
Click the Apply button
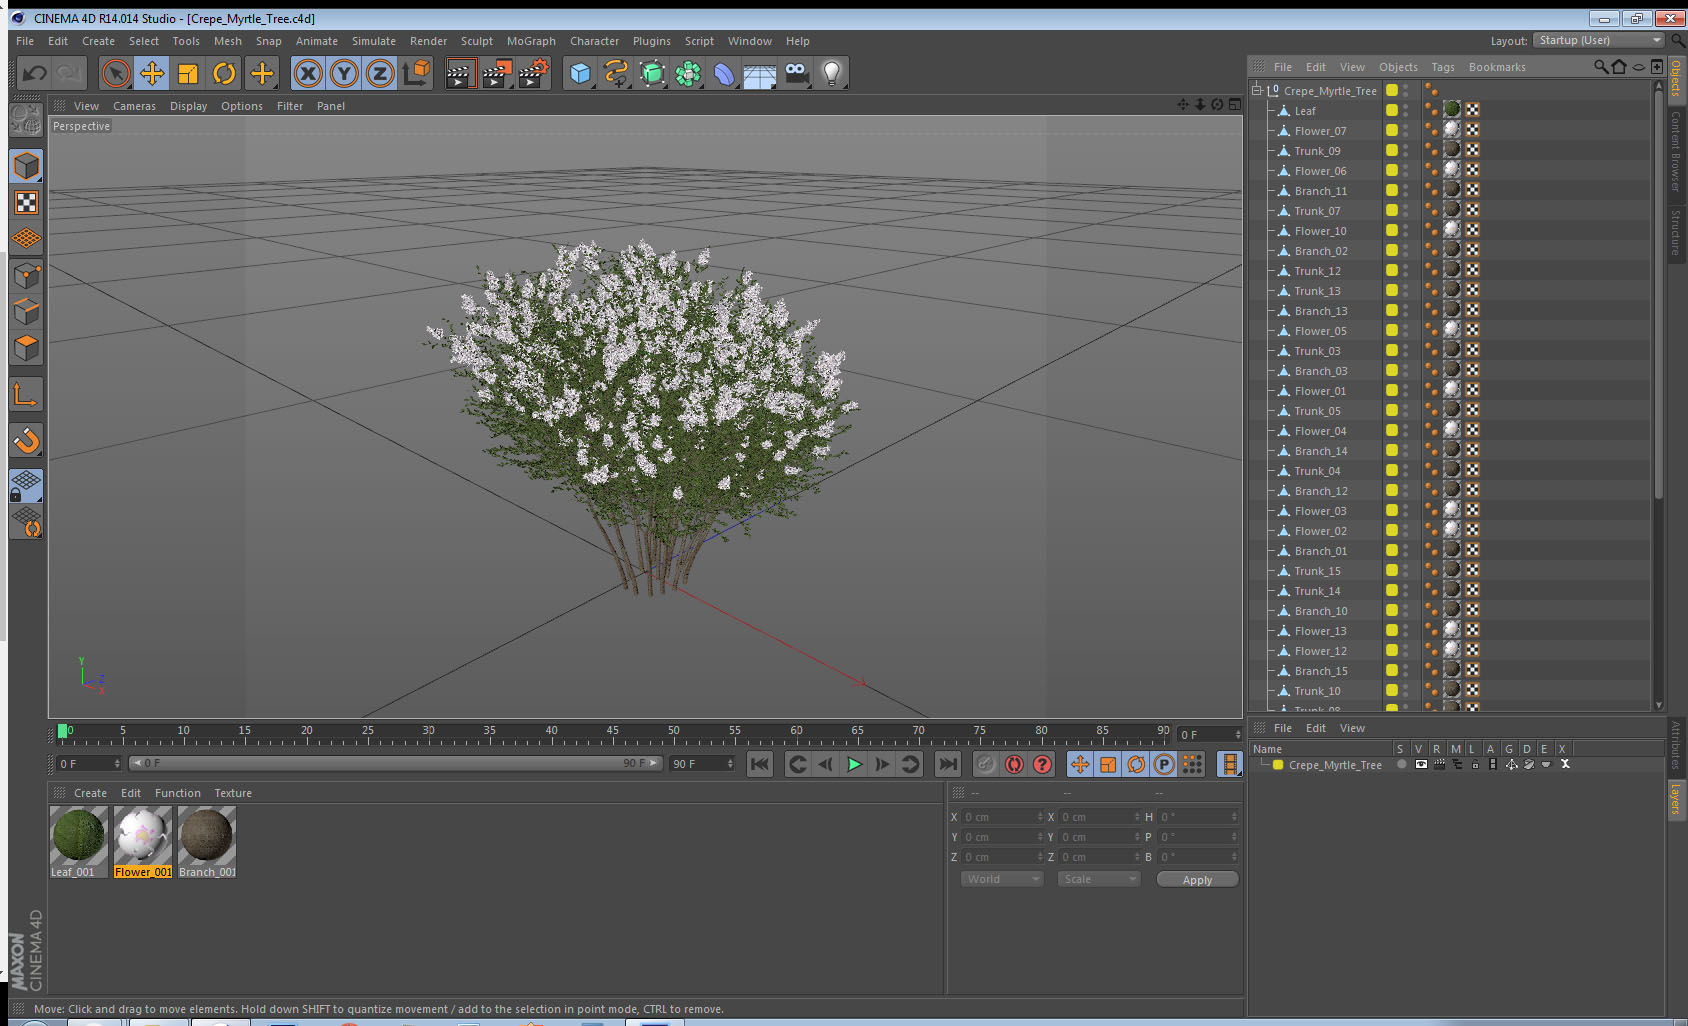coord(1197,880)
